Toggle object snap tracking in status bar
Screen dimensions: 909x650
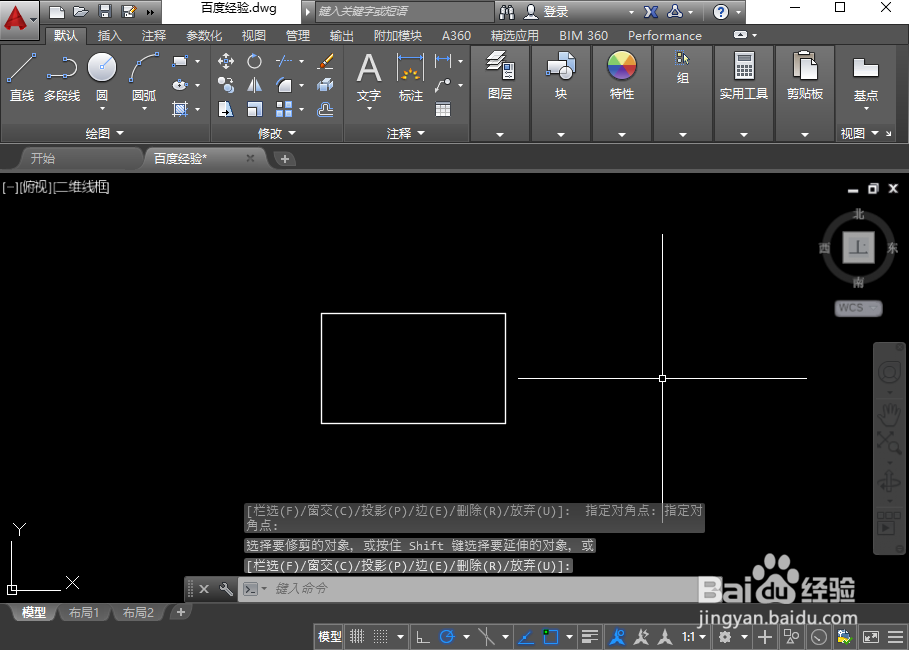[x=526, y=637]
